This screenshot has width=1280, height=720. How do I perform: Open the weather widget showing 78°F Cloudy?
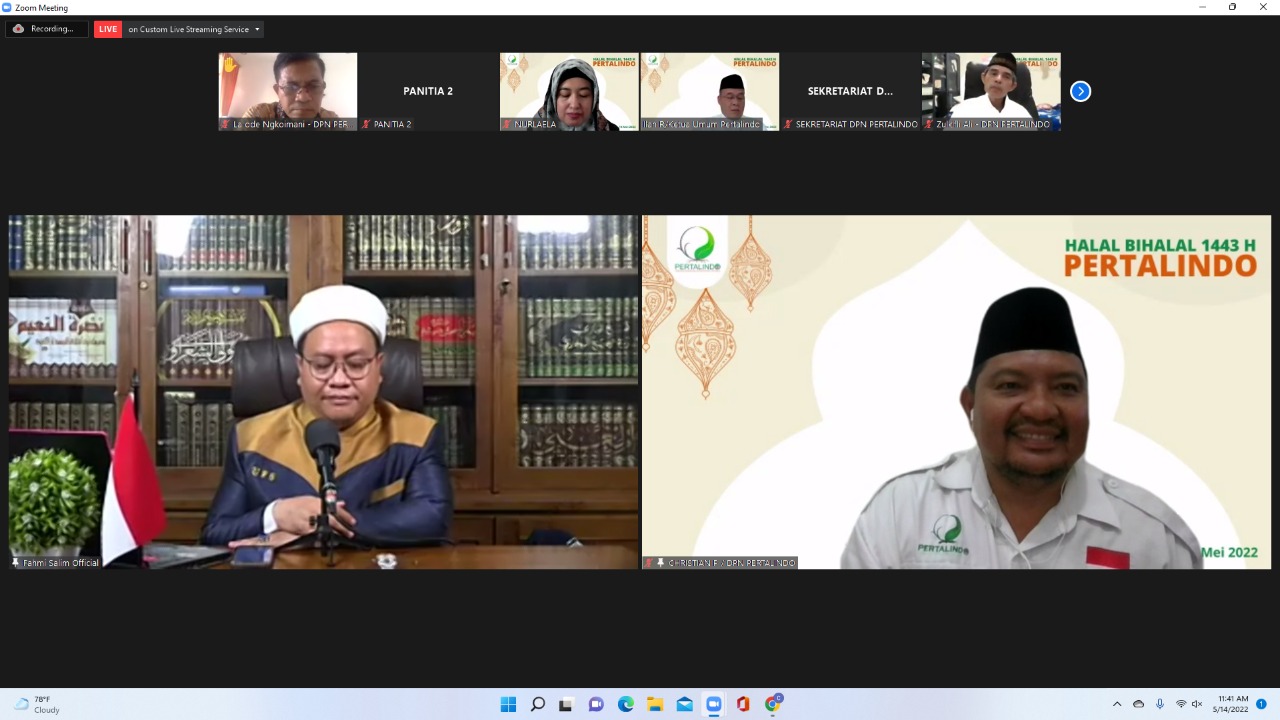coord(38,704)
